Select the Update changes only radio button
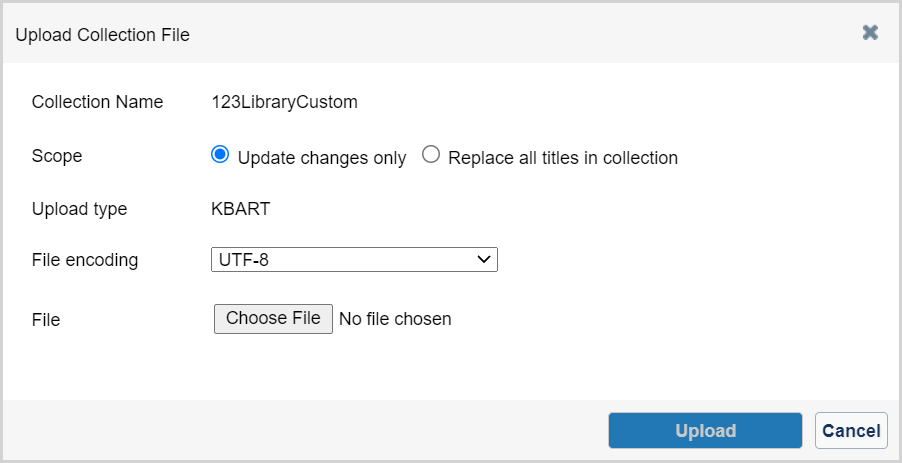This screenshot has height=463, width=902. click(x=220, y=155)
